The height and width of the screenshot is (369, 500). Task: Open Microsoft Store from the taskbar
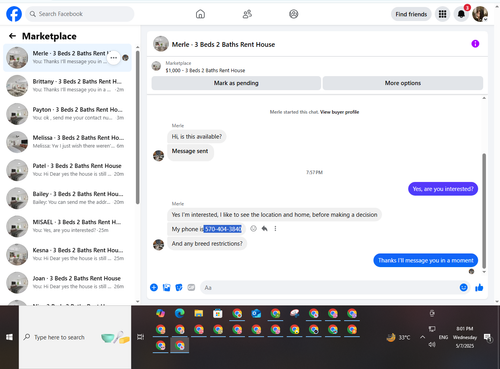coord(218,313)
